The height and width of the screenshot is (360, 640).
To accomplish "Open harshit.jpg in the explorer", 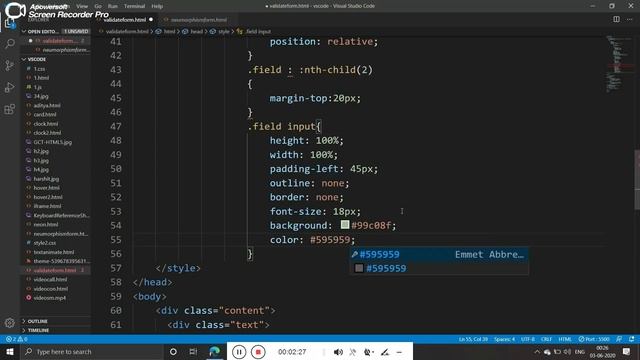I will point(46,179).
